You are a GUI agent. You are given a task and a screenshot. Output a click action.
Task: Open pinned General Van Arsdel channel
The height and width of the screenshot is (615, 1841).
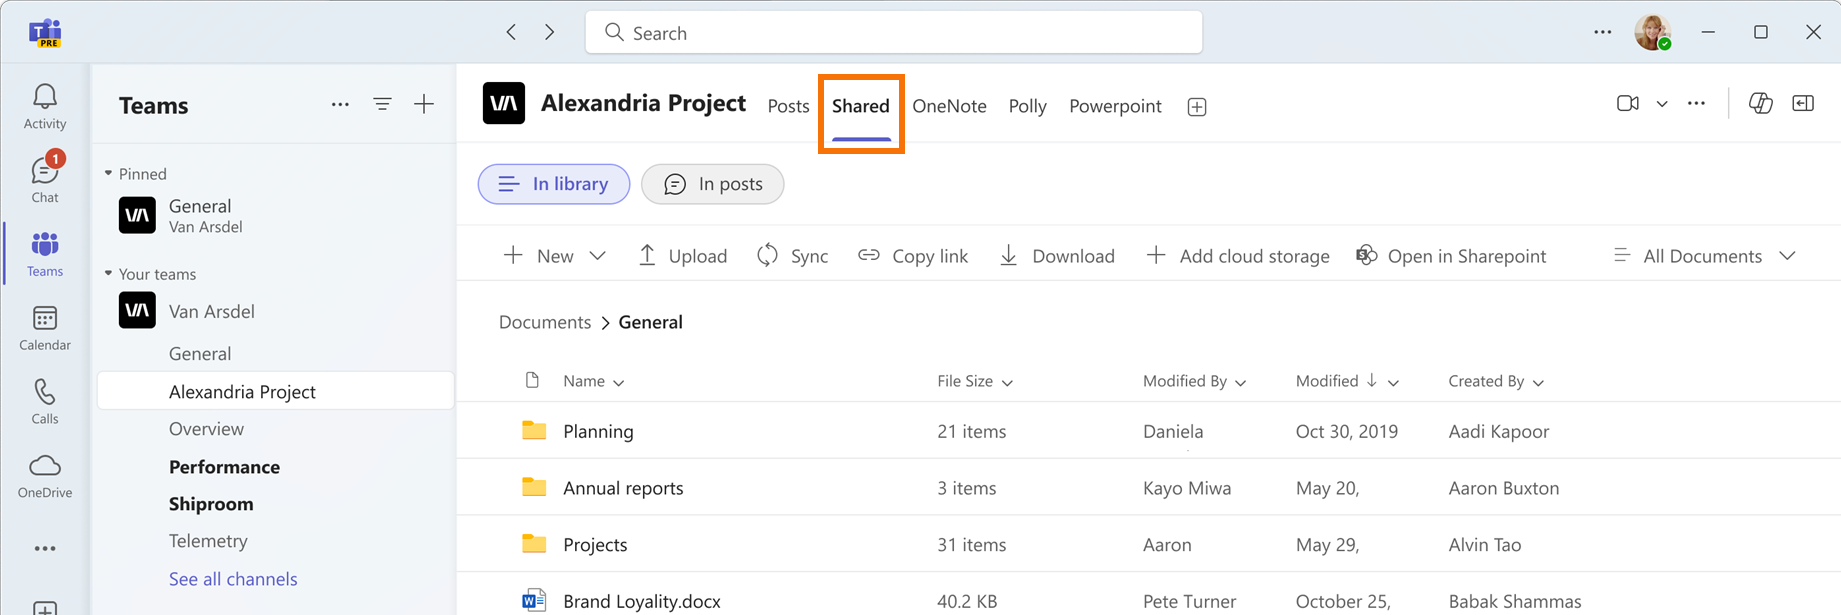(276, 215)
